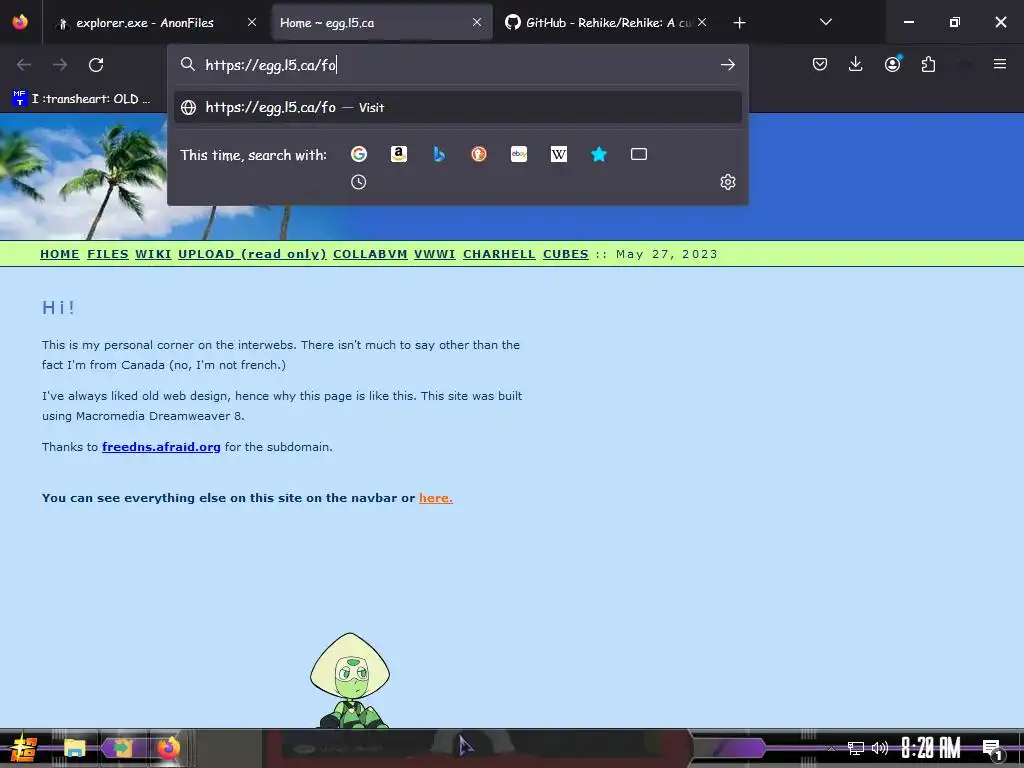The image size is (1024, 768).
Task: Search with DuckDuckGo engine icon
Action: click(x=479, y=154)
